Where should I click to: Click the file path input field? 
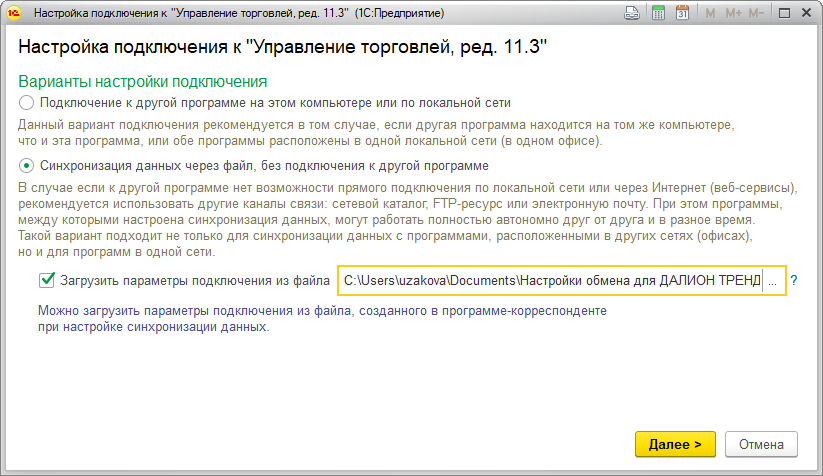click(552, 281)
